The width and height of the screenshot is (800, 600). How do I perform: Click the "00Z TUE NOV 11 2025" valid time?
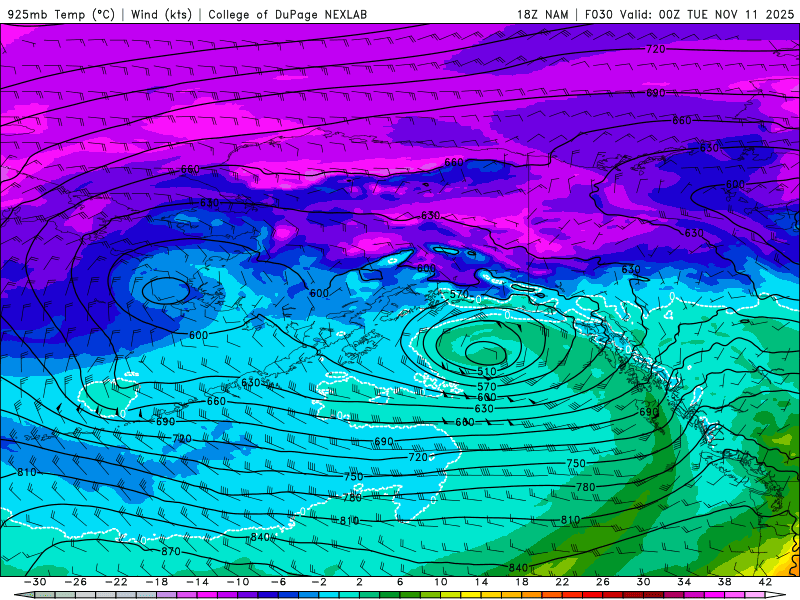pyautogui.click(x=726, y=15)
